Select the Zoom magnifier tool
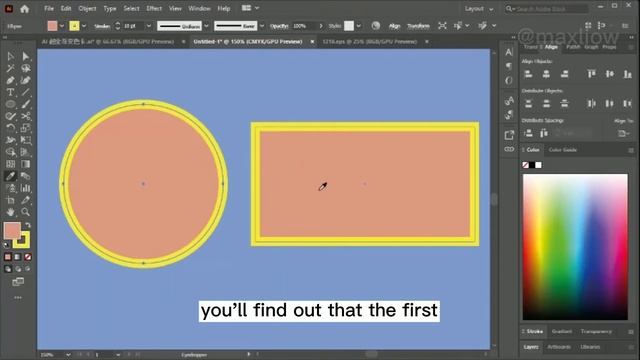Image resolution: width=640 pixels, height=360 pixels. (x=25, y=212)
